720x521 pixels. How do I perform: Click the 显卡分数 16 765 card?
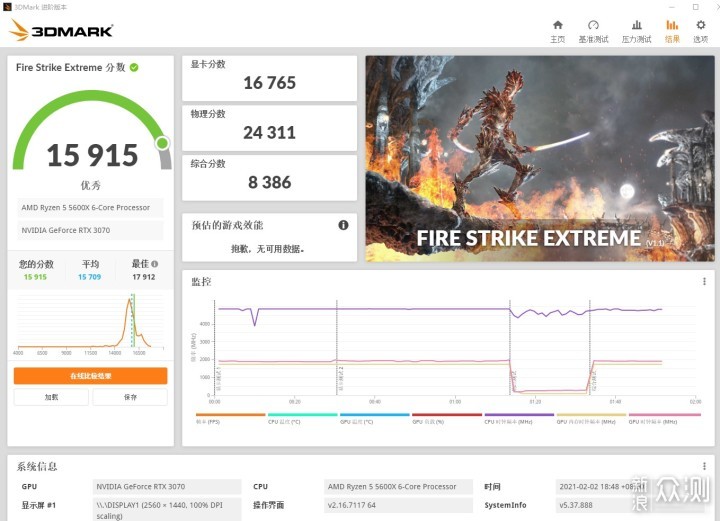tap(270, 78)
